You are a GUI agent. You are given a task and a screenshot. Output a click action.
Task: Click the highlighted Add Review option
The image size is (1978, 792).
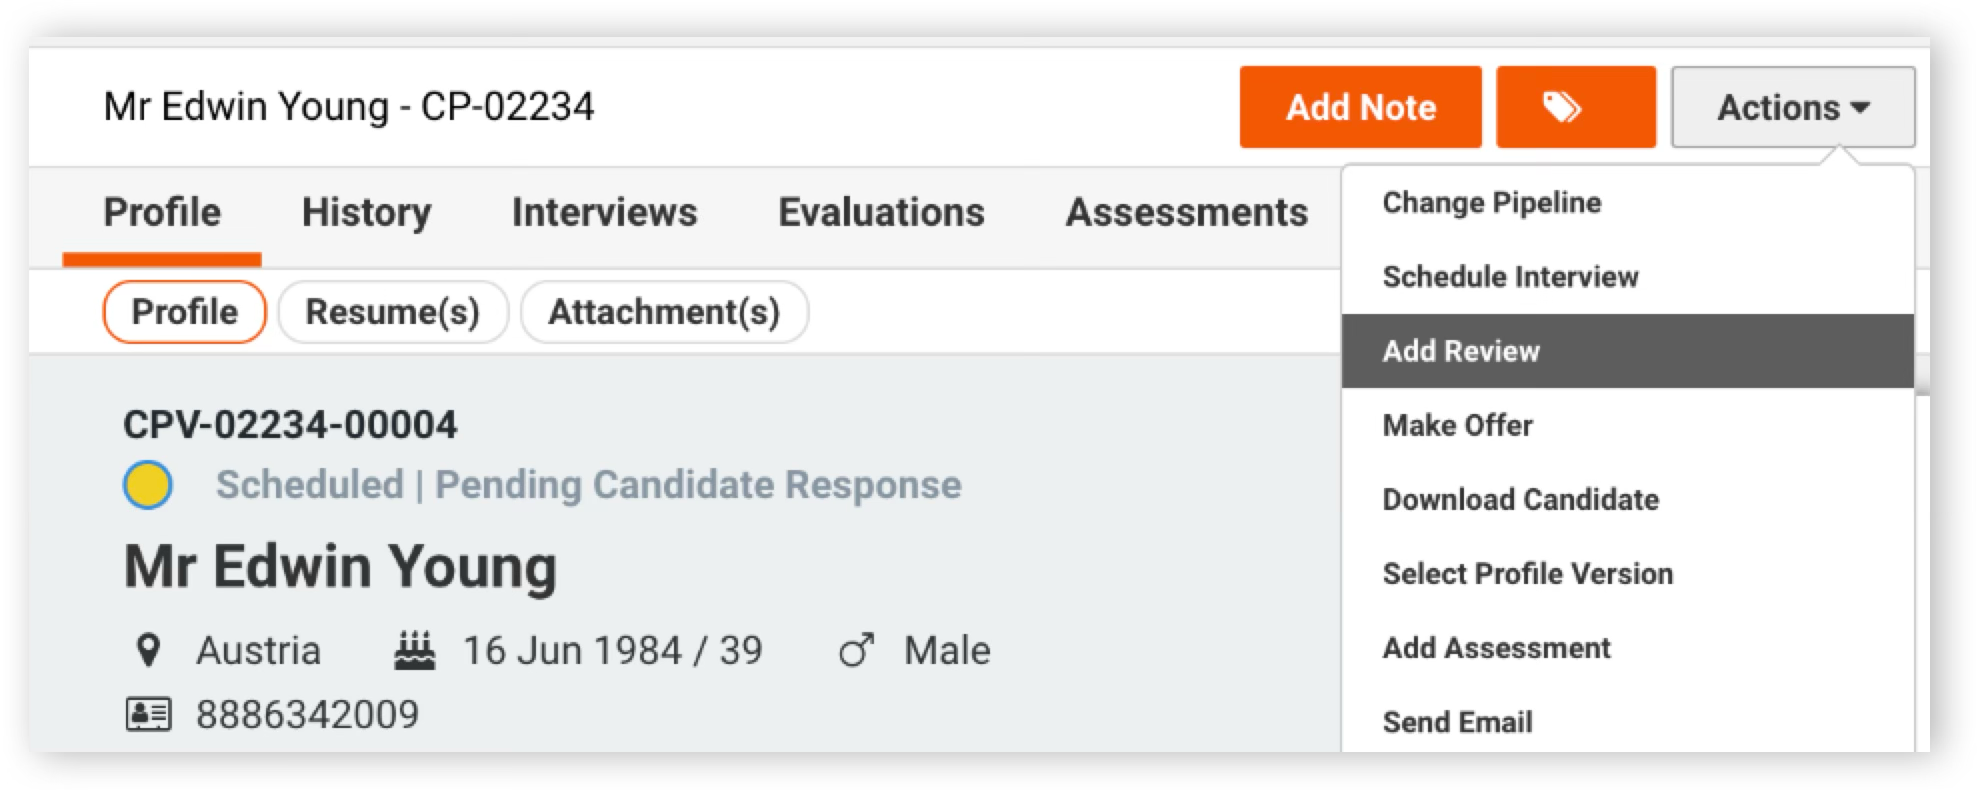tap(1628, 351)
